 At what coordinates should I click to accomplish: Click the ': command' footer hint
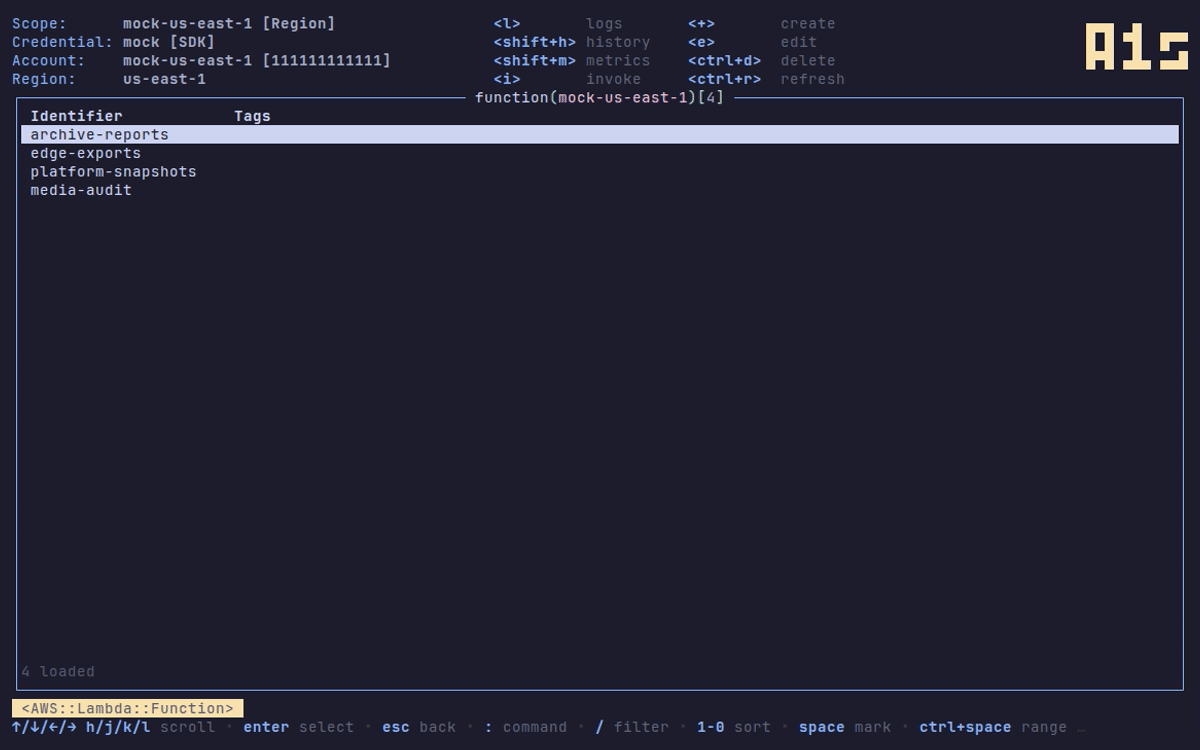click(526, 727)
